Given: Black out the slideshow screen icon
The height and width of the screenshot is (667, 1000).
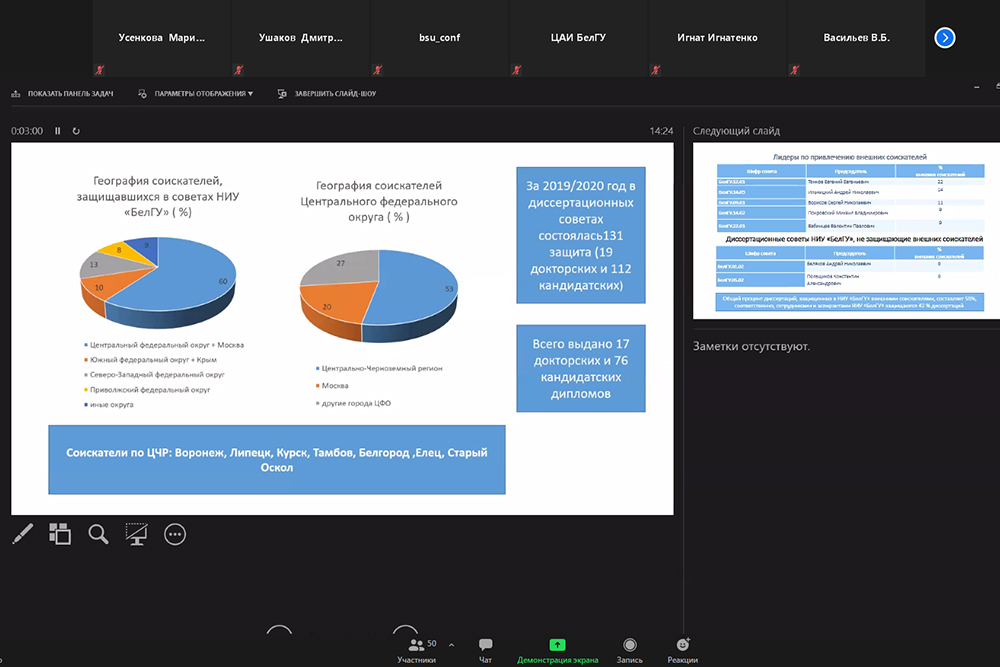Looking at the screenshot, I should [x=136, y=535].
